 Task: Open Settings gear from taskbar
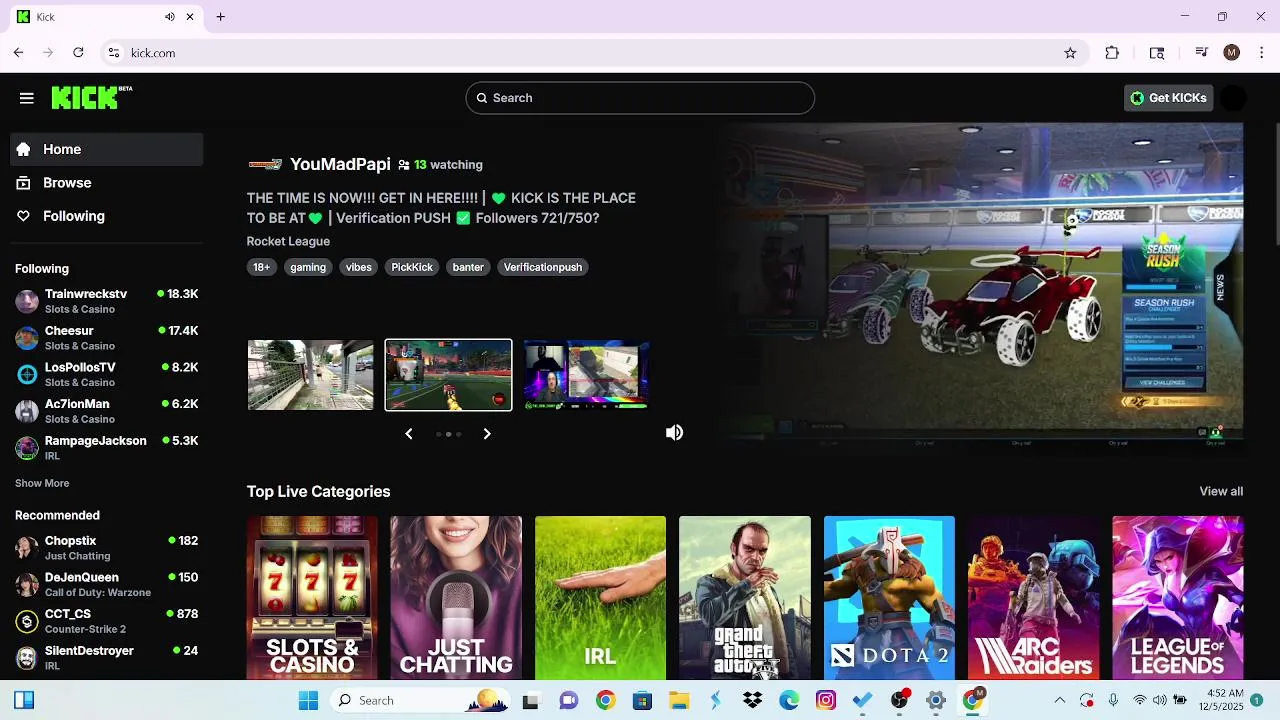pos(936,700)
